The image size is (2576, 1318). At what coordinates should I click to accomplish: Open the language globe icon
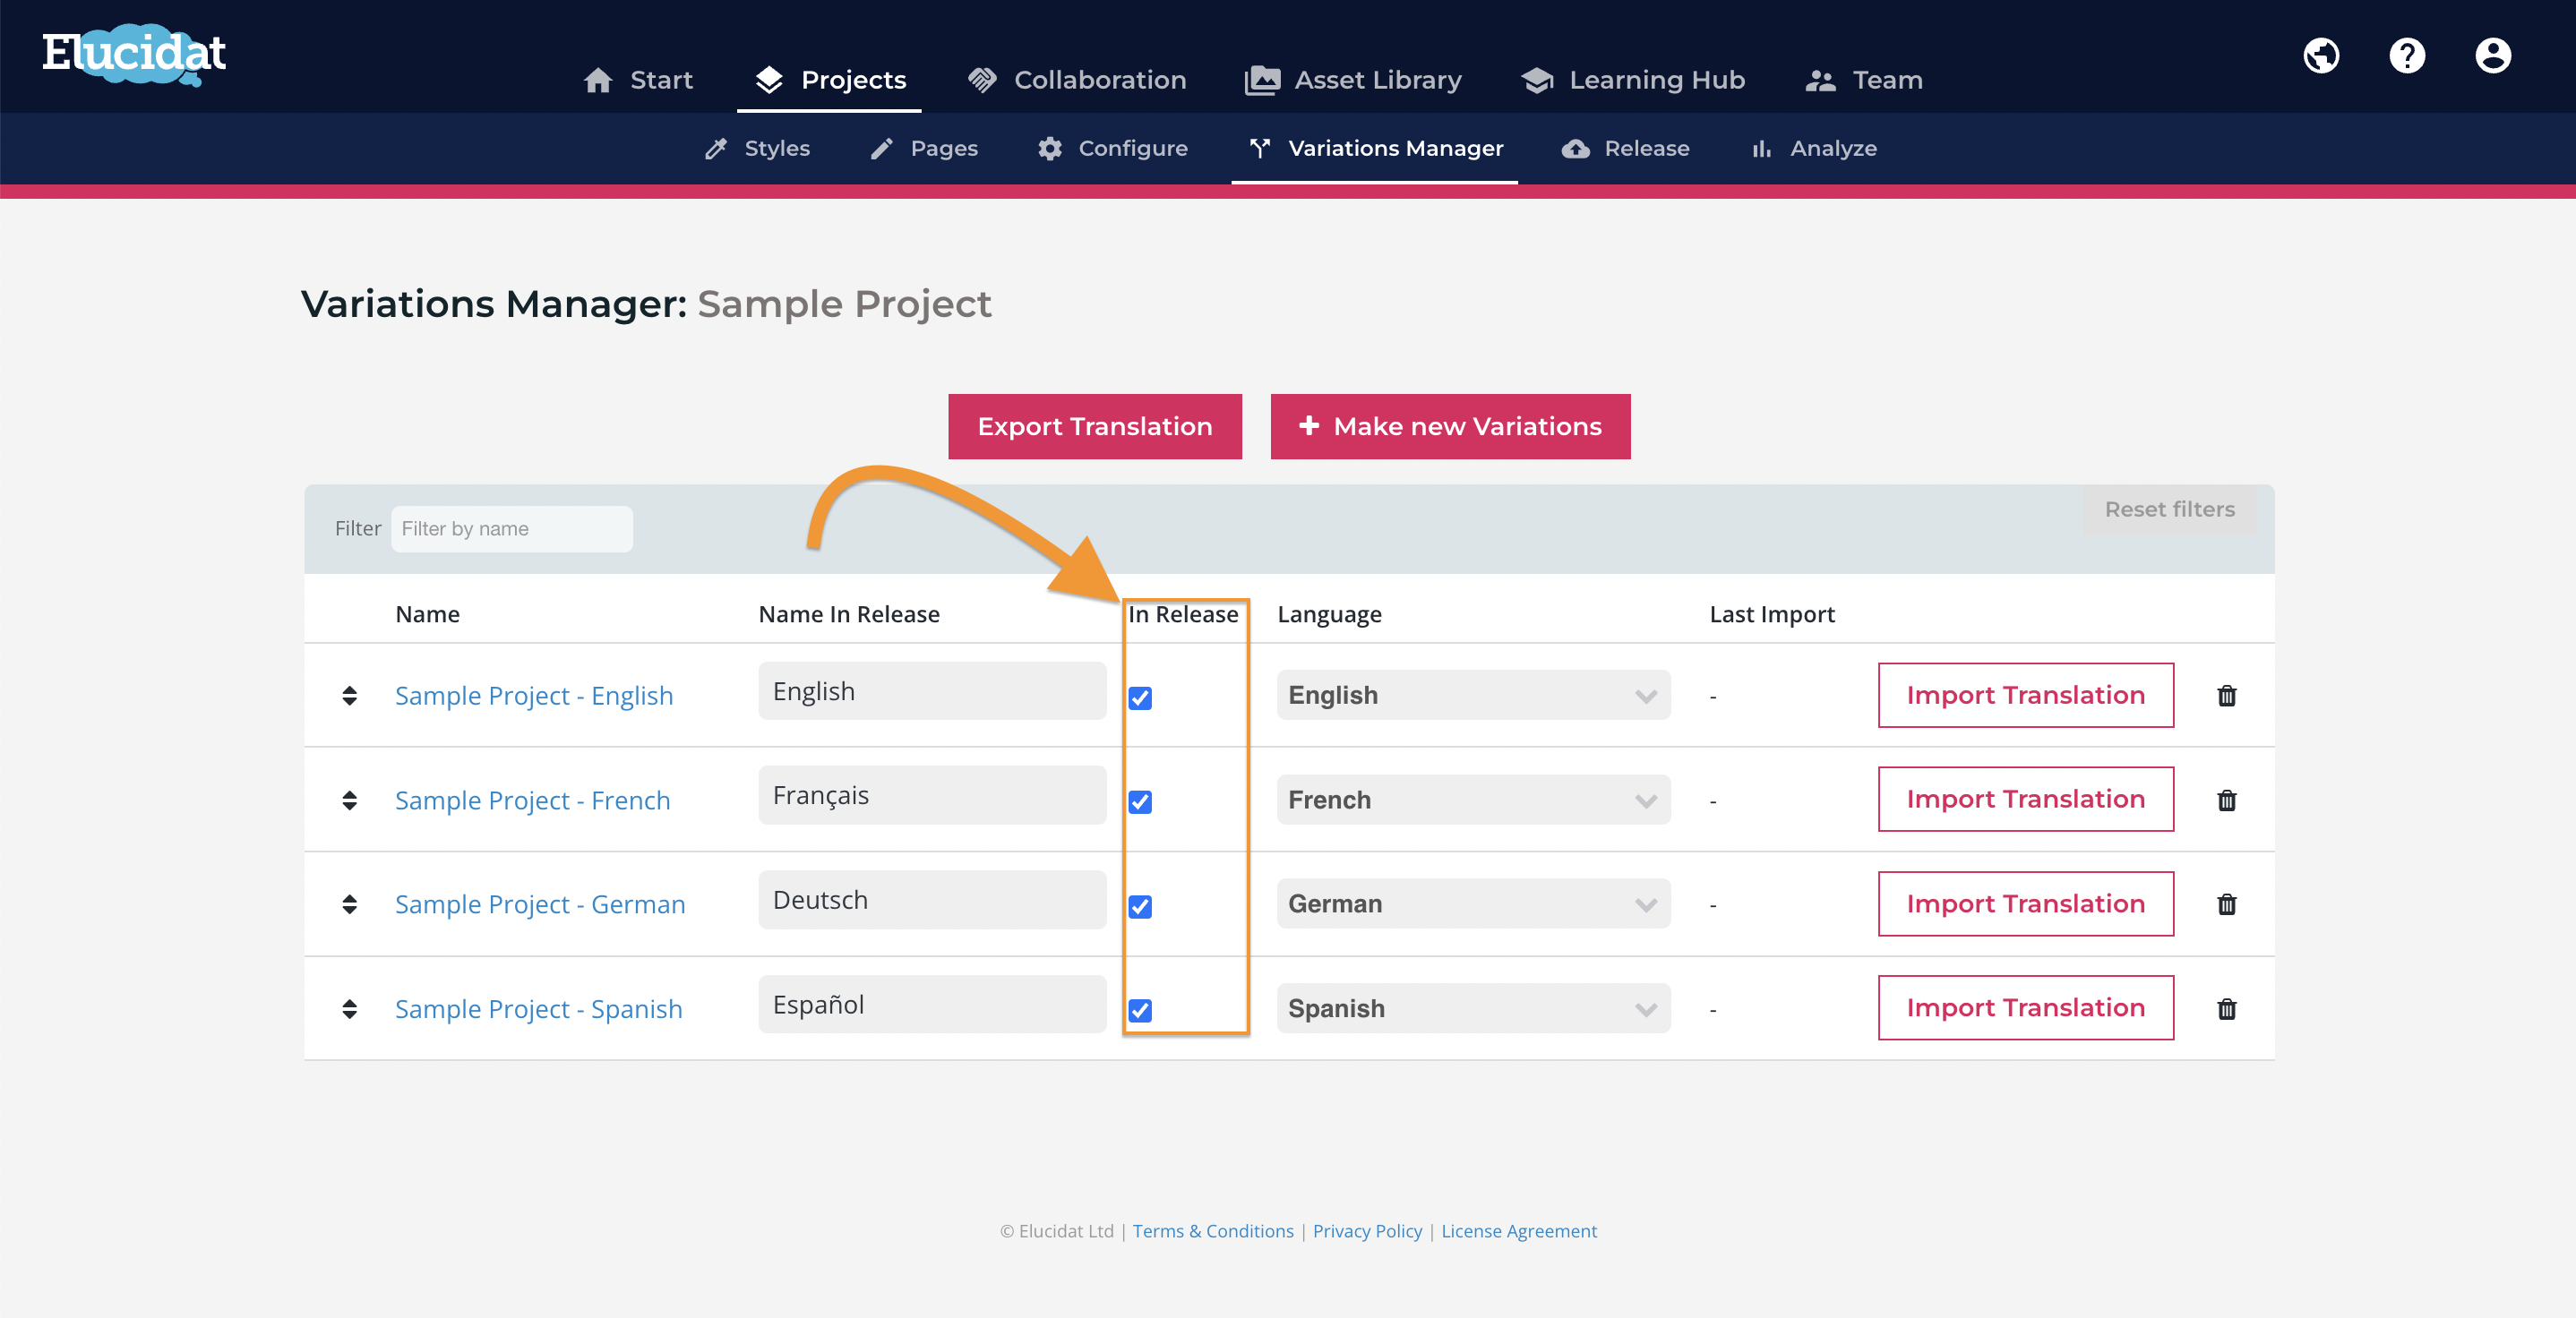pos(2321,55)
